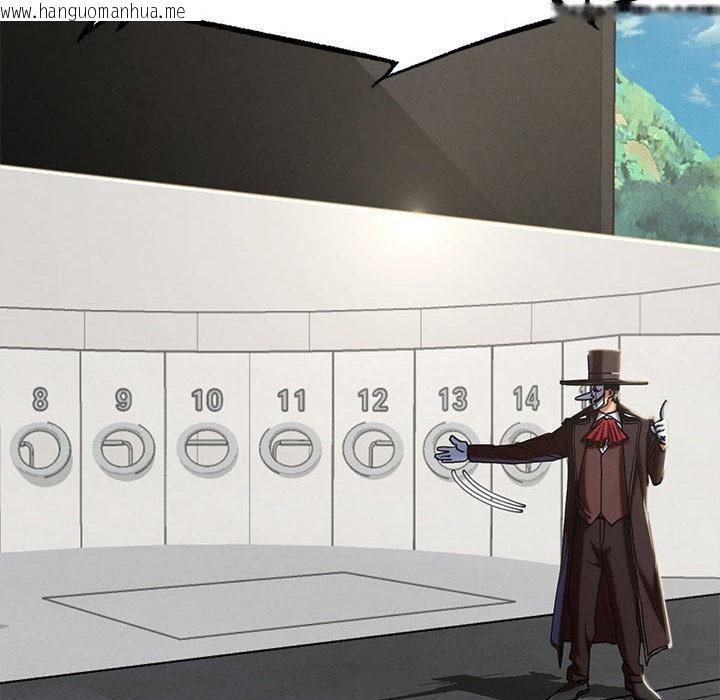The width and height of the screenshot is (720, 700).
Task: Click the number 12 door label
Action: (x=373, y=401)
